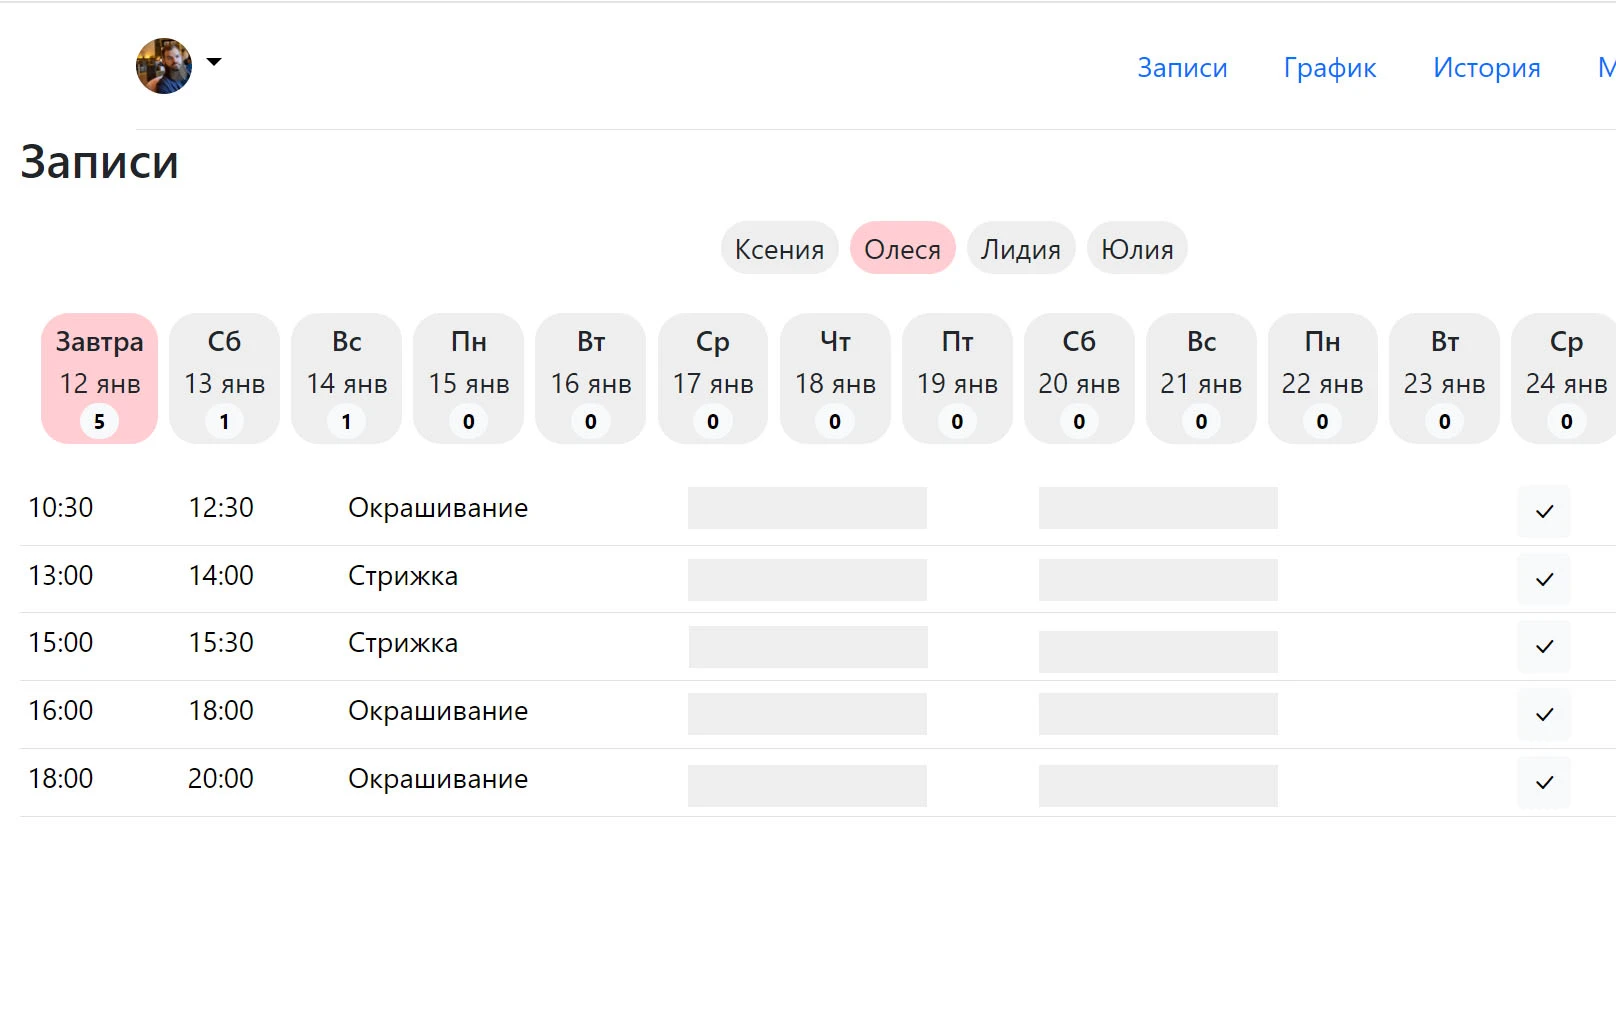Select Ср 17 янв day tab

pyautogui.click(x=712, y=378)
